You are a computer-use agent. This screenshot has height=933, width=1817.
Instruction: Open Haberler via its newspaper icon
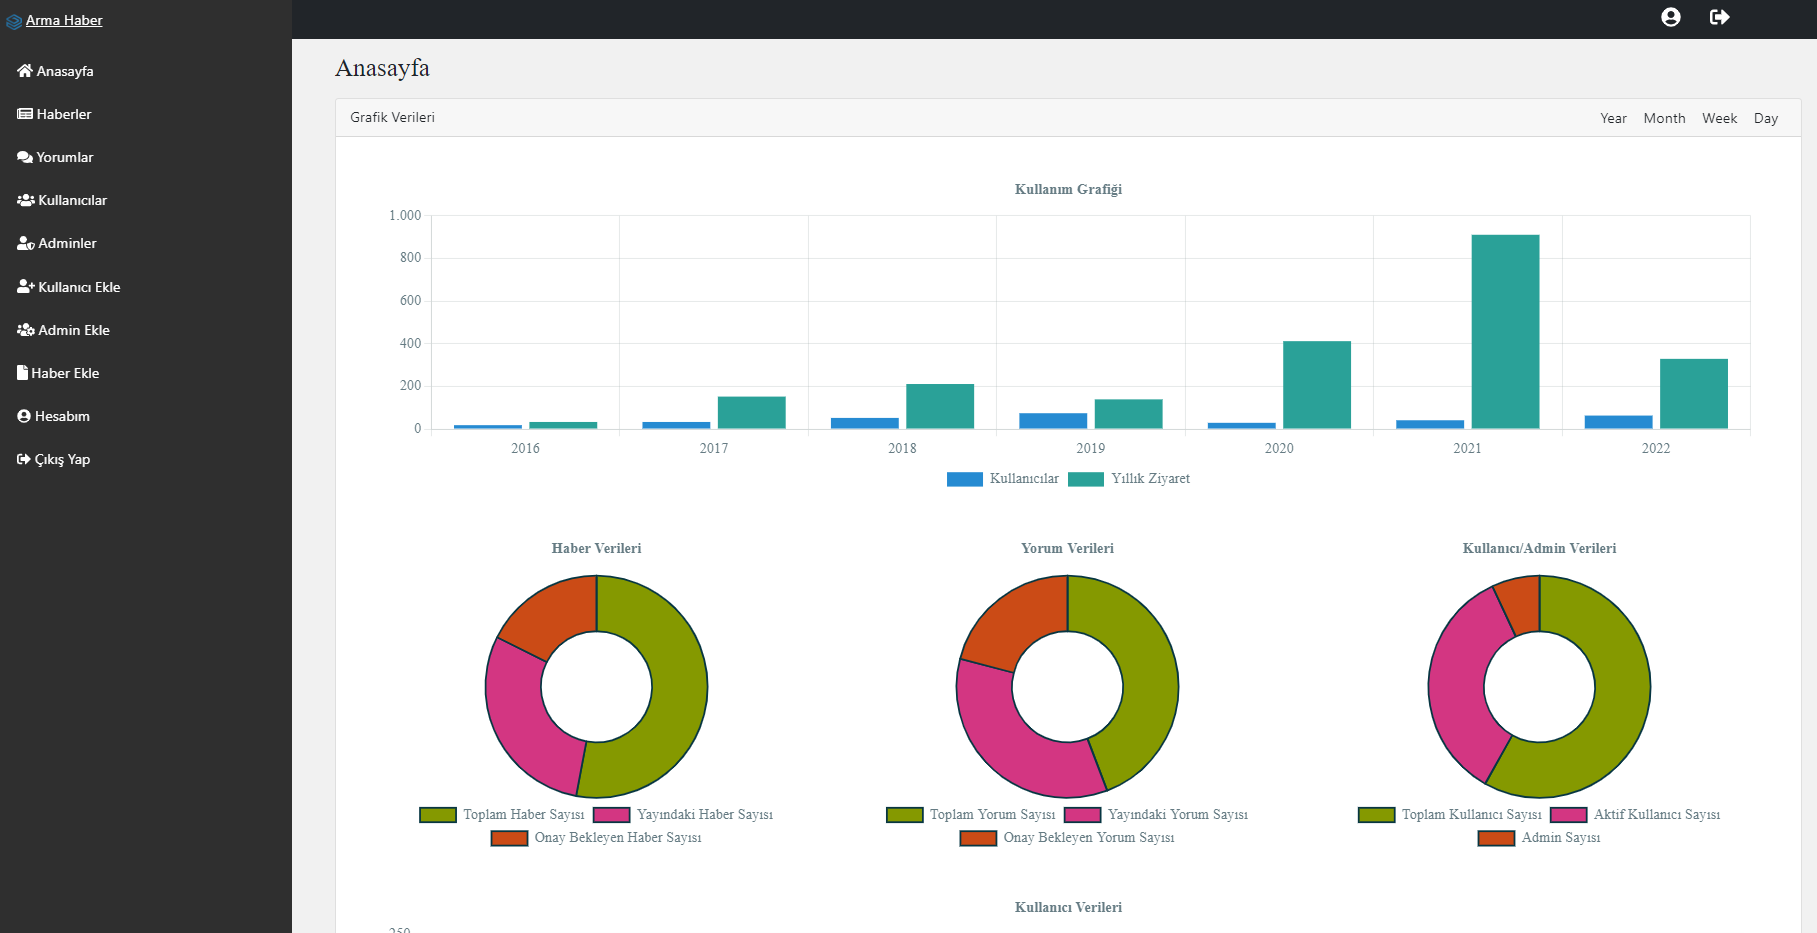click(x=24, y=114)
